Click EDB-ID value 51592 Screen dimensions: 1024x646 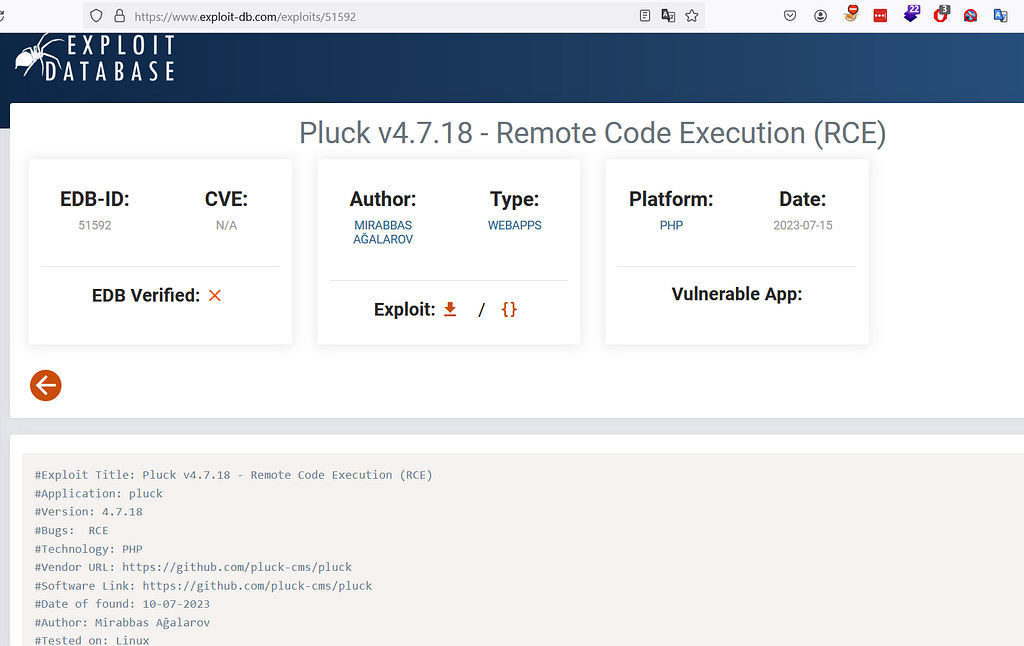95,225
